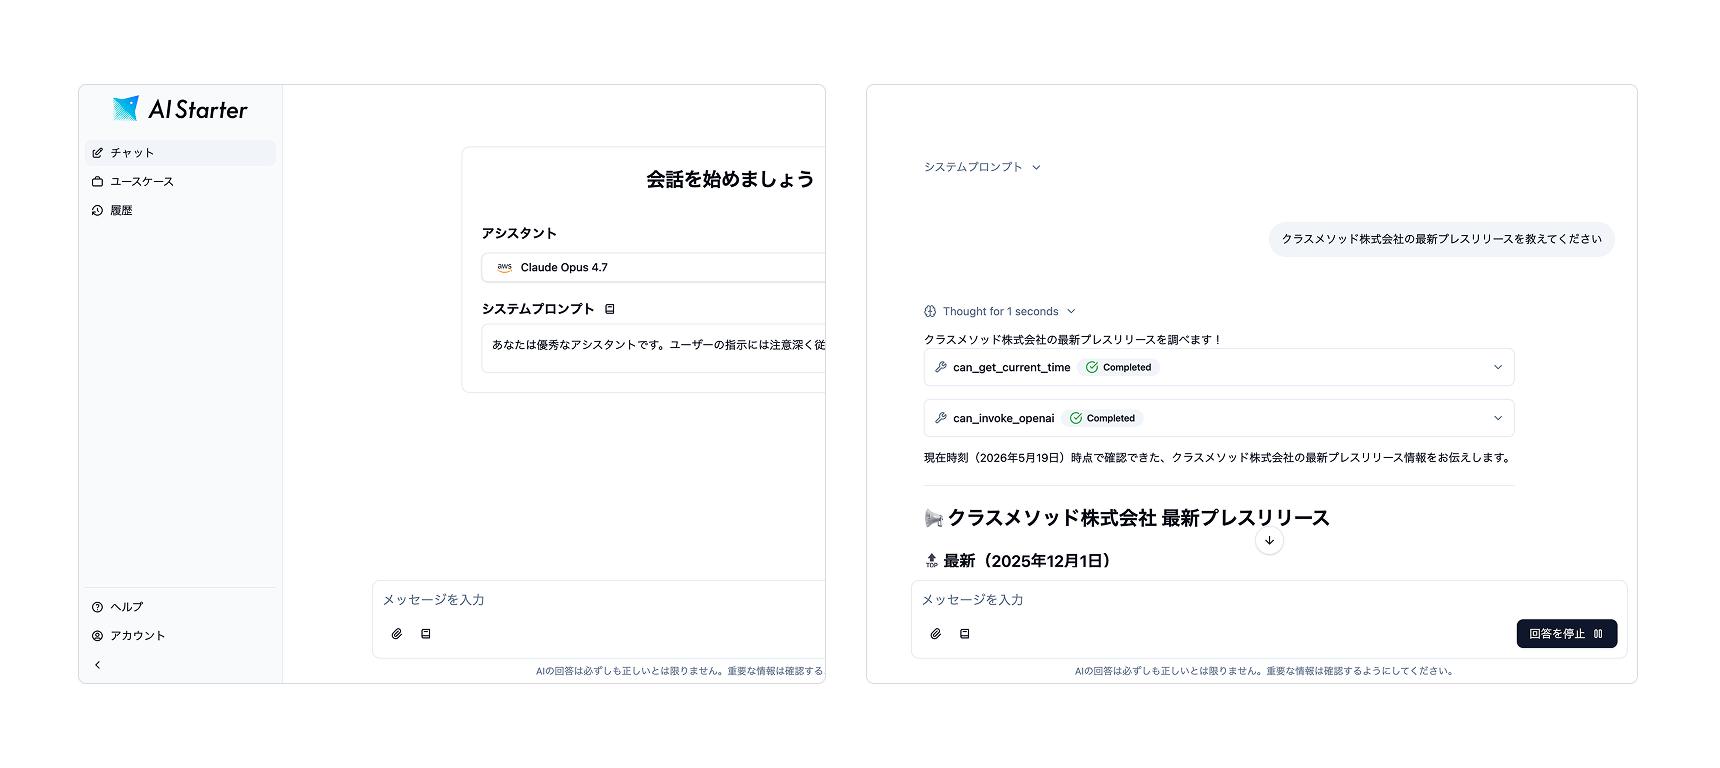The height and width of the screenshot is (768, 1720).
Task: Expand the can_get_current_time tool result
Action: [x=1219, y=368]
